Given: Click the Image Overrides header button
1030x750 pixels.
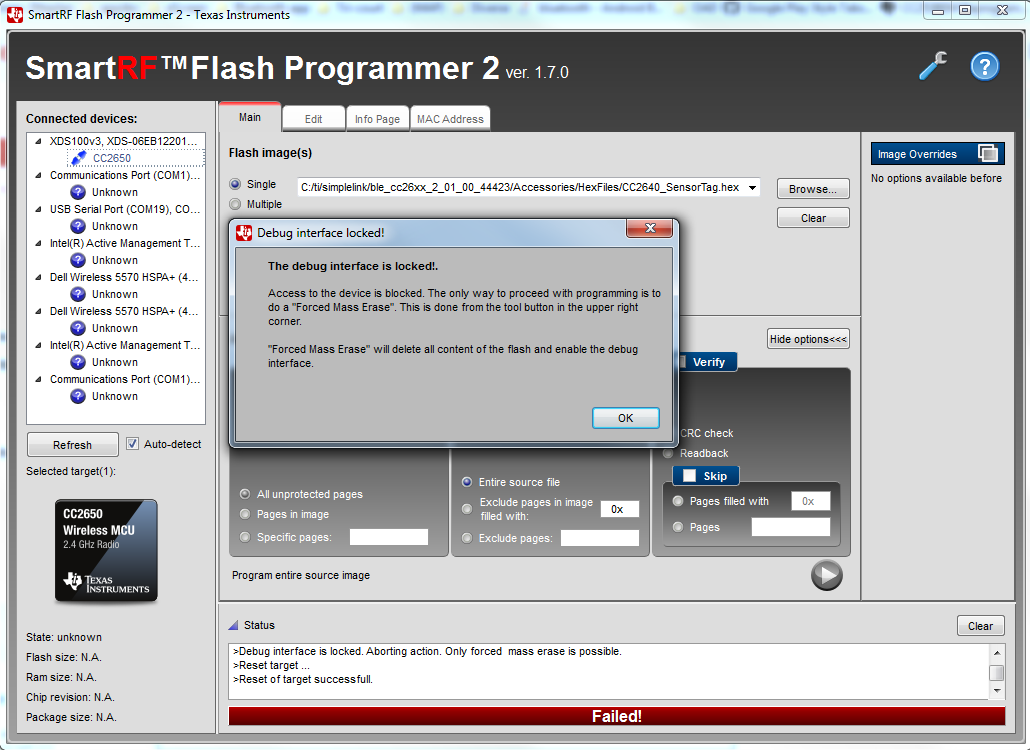Looking at the screenshot, I should tap(937, 154).
